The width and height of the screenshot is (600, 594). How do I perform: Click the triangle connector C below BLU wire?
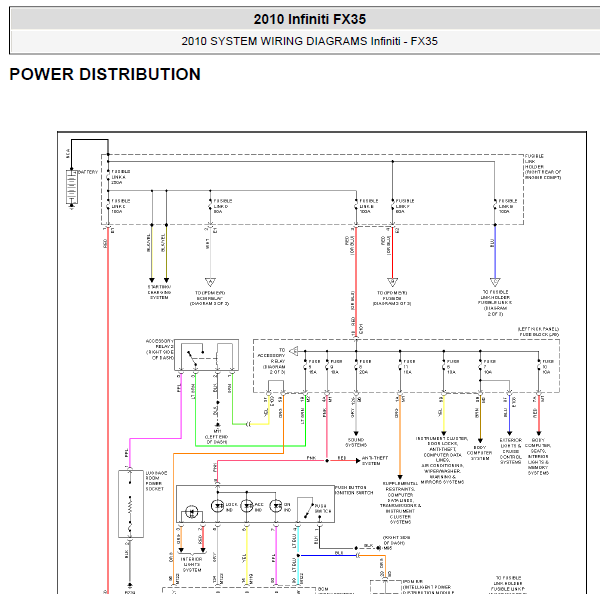(495, 282)
